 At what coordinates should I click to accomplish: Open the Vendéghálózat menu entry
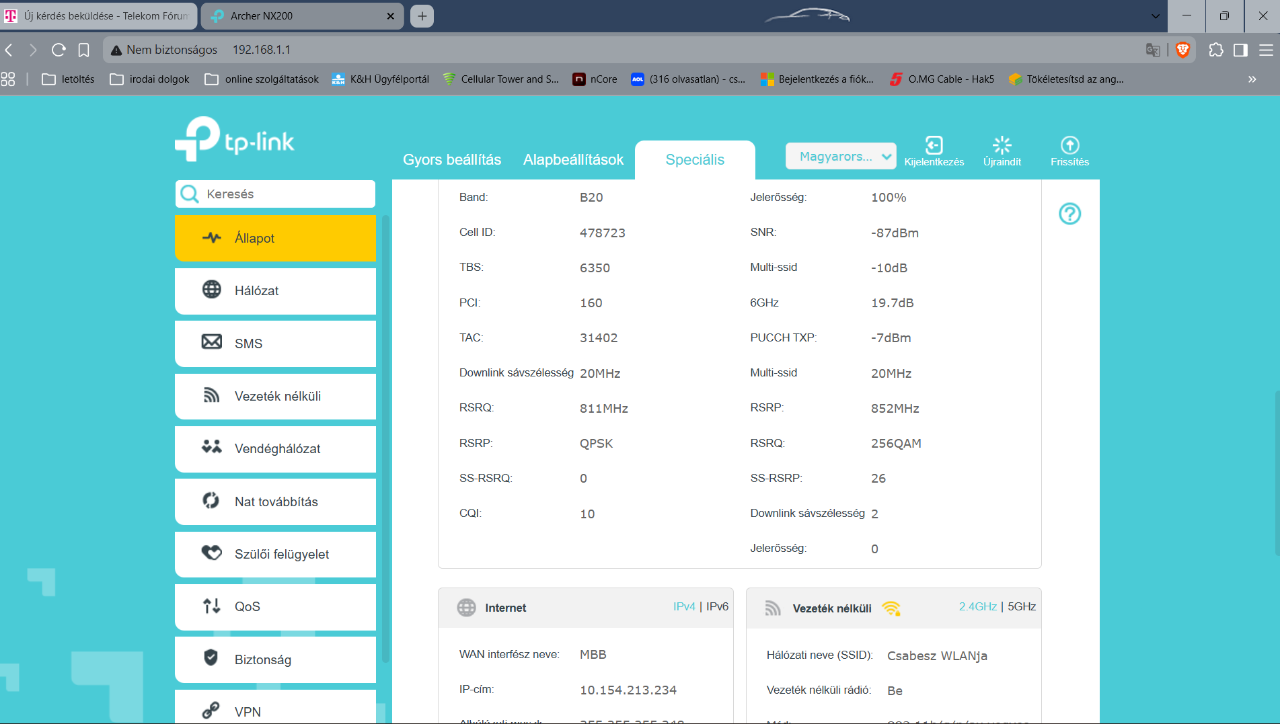pyautogui.click(x=275, y=448)
